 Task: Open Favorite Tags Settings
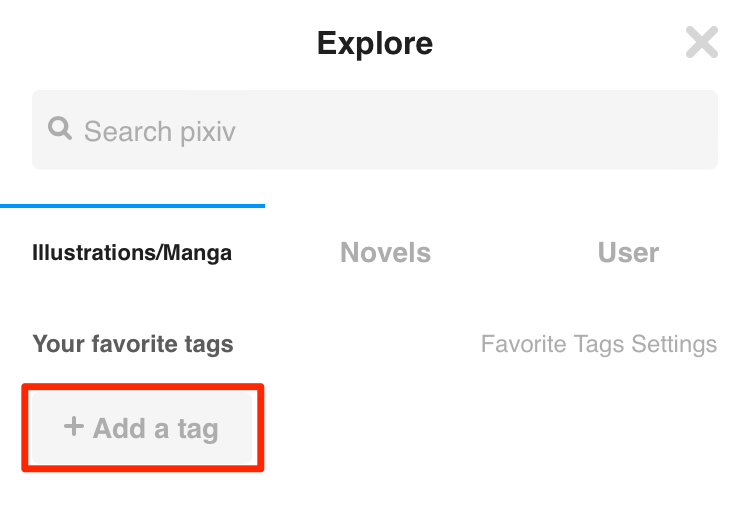pos(599,344)
